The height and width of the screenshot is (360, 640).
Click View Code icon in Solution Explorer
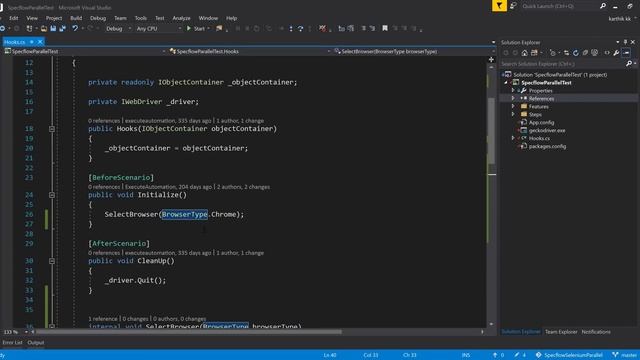[607, 53]
